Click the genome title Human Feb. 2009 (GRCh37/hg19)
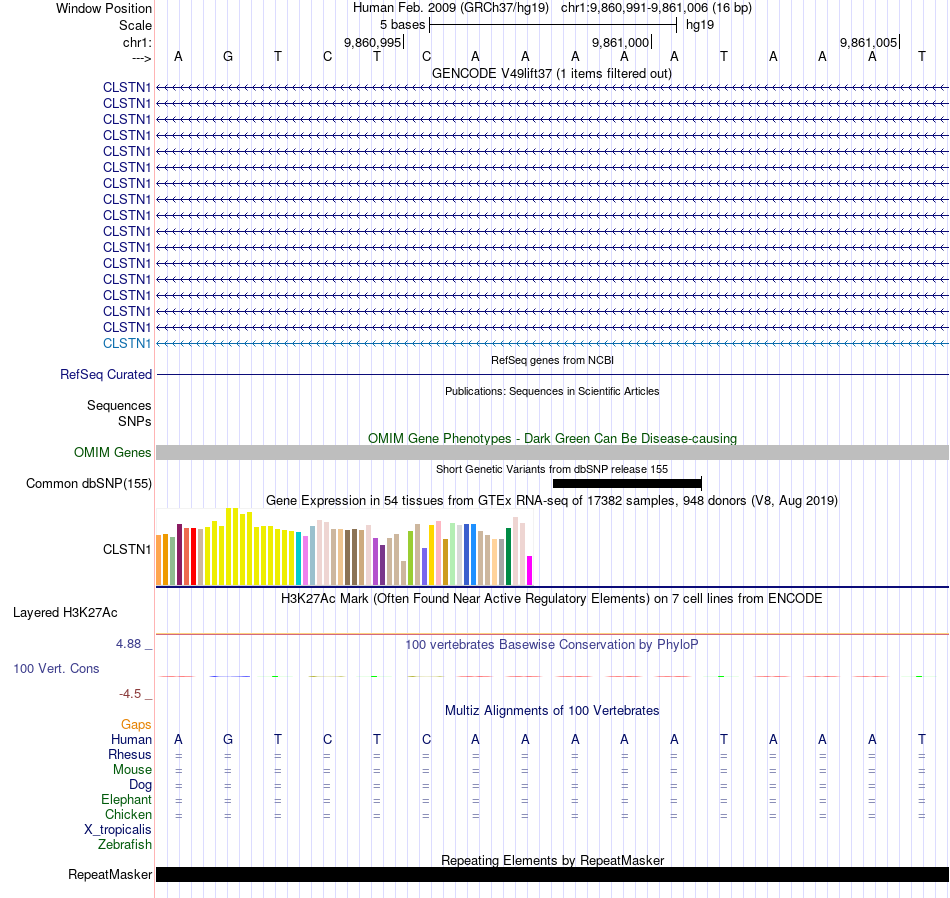This screenshot has height=898, width=950. 451,8
